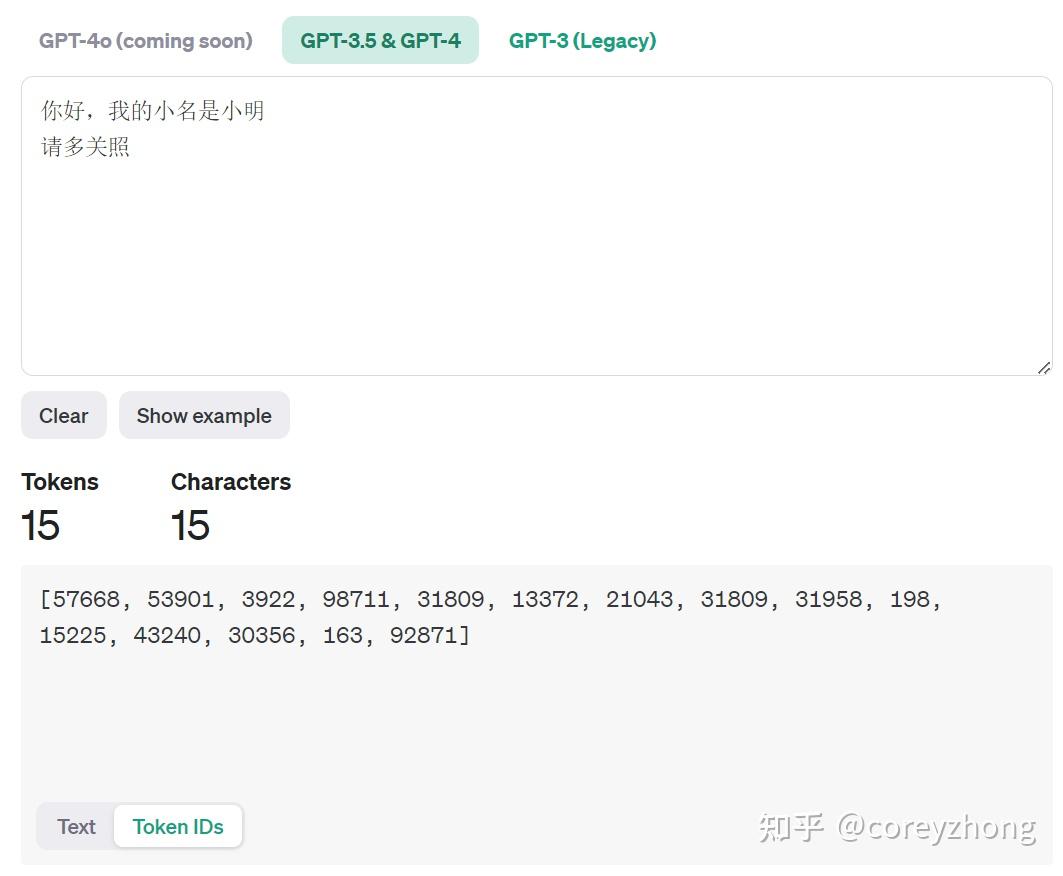Select the GPT-3.5 & GPT-4 tab
The height and width of the screenshot is (876, 1063).
click(x=380, y=41)
